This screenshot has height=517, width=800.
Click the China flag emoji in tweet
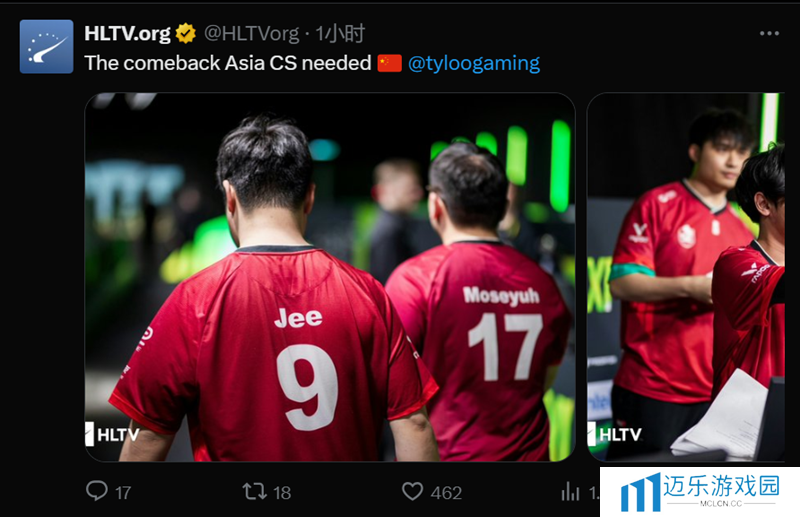tap(390, 63)
